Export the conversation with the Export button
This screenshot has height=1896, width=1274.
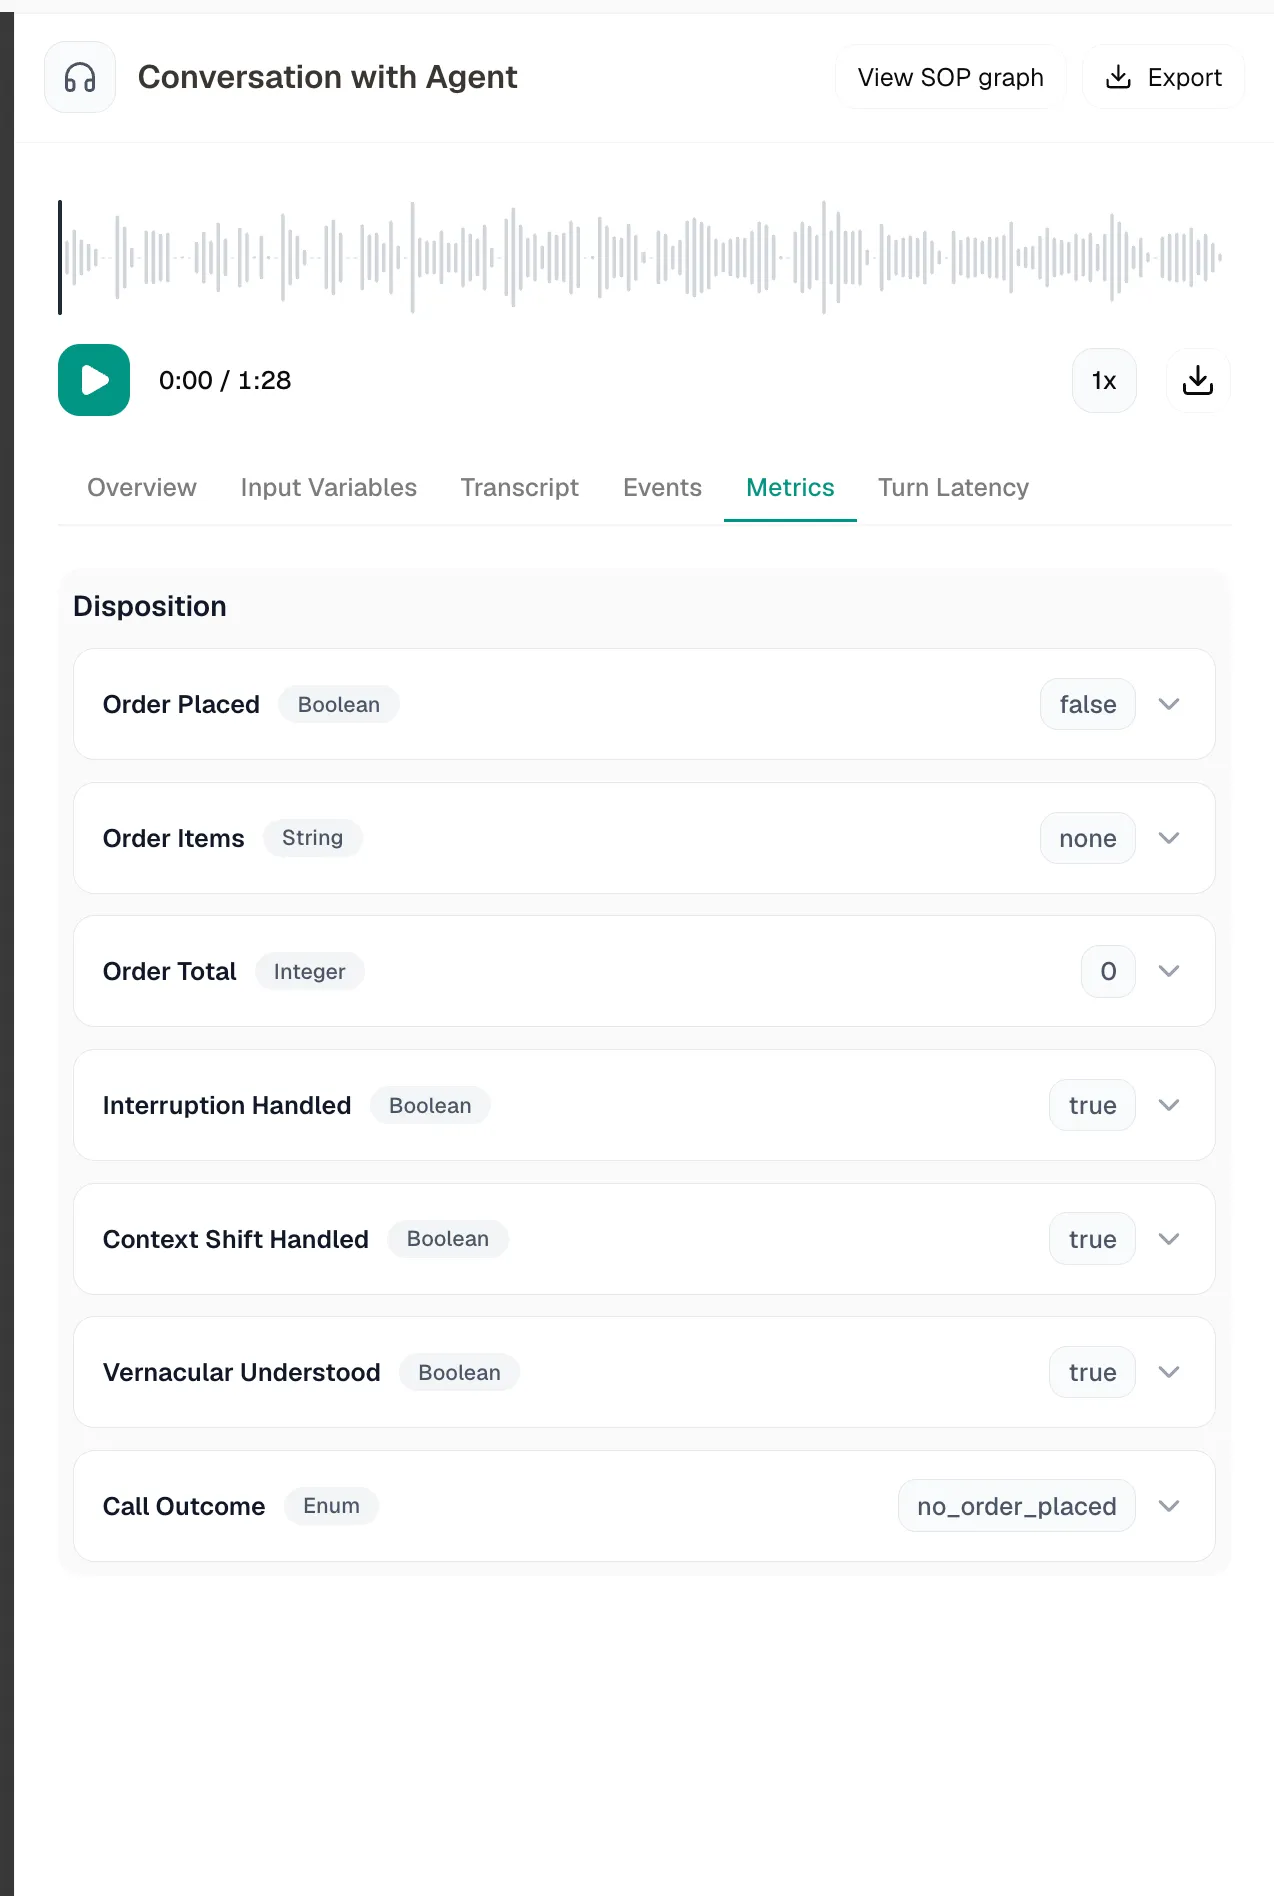(x=1163, y=77)
